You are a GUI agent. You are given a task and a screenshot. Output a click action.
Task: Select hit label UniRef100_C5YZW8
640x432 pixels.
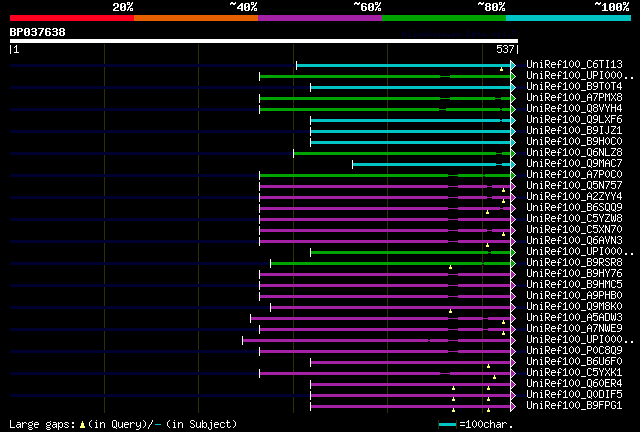pyautogui.click(x=574, y=219)
